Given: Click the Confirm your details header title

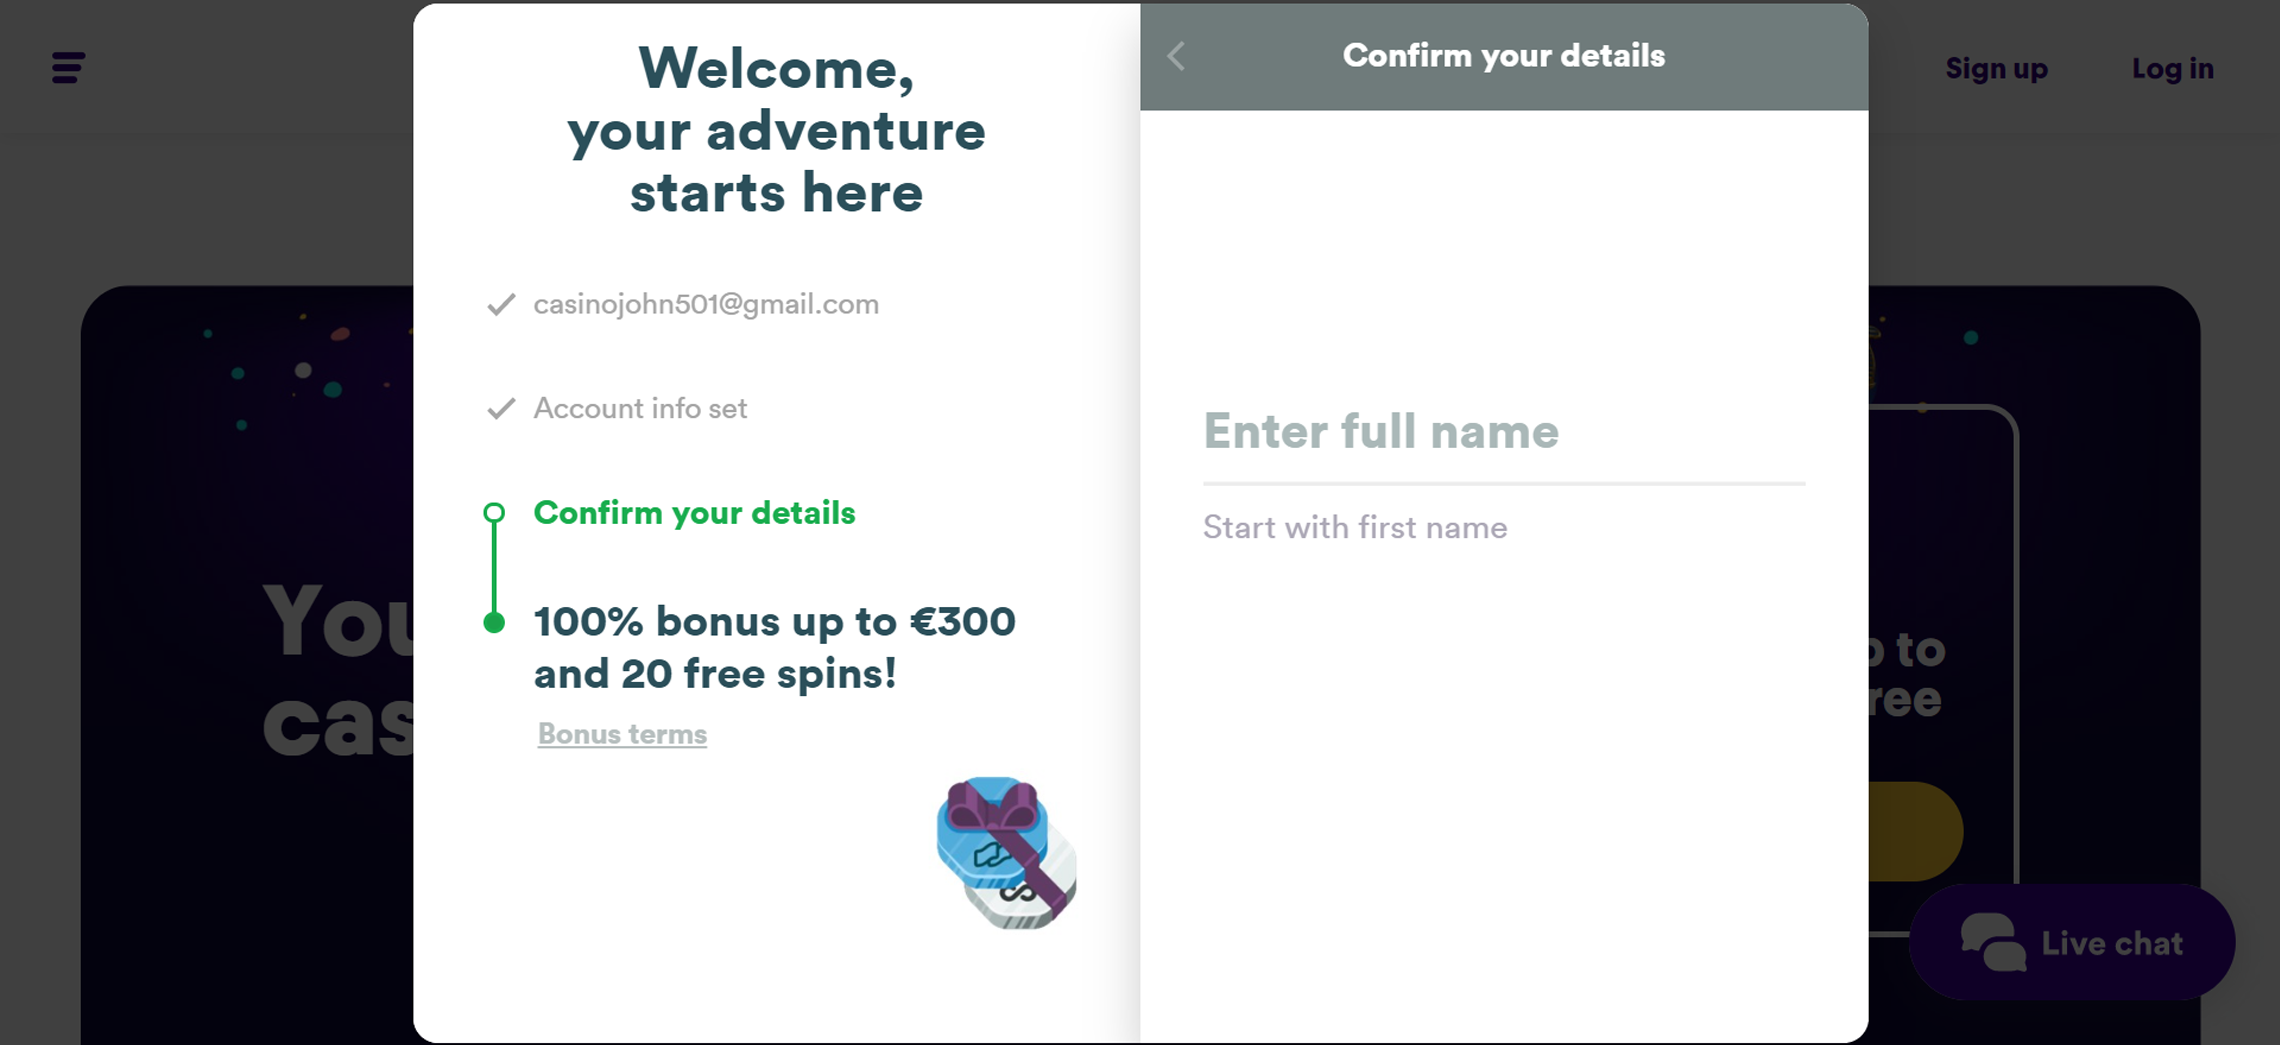Looking at the screenshot, I should [1504, 56].
